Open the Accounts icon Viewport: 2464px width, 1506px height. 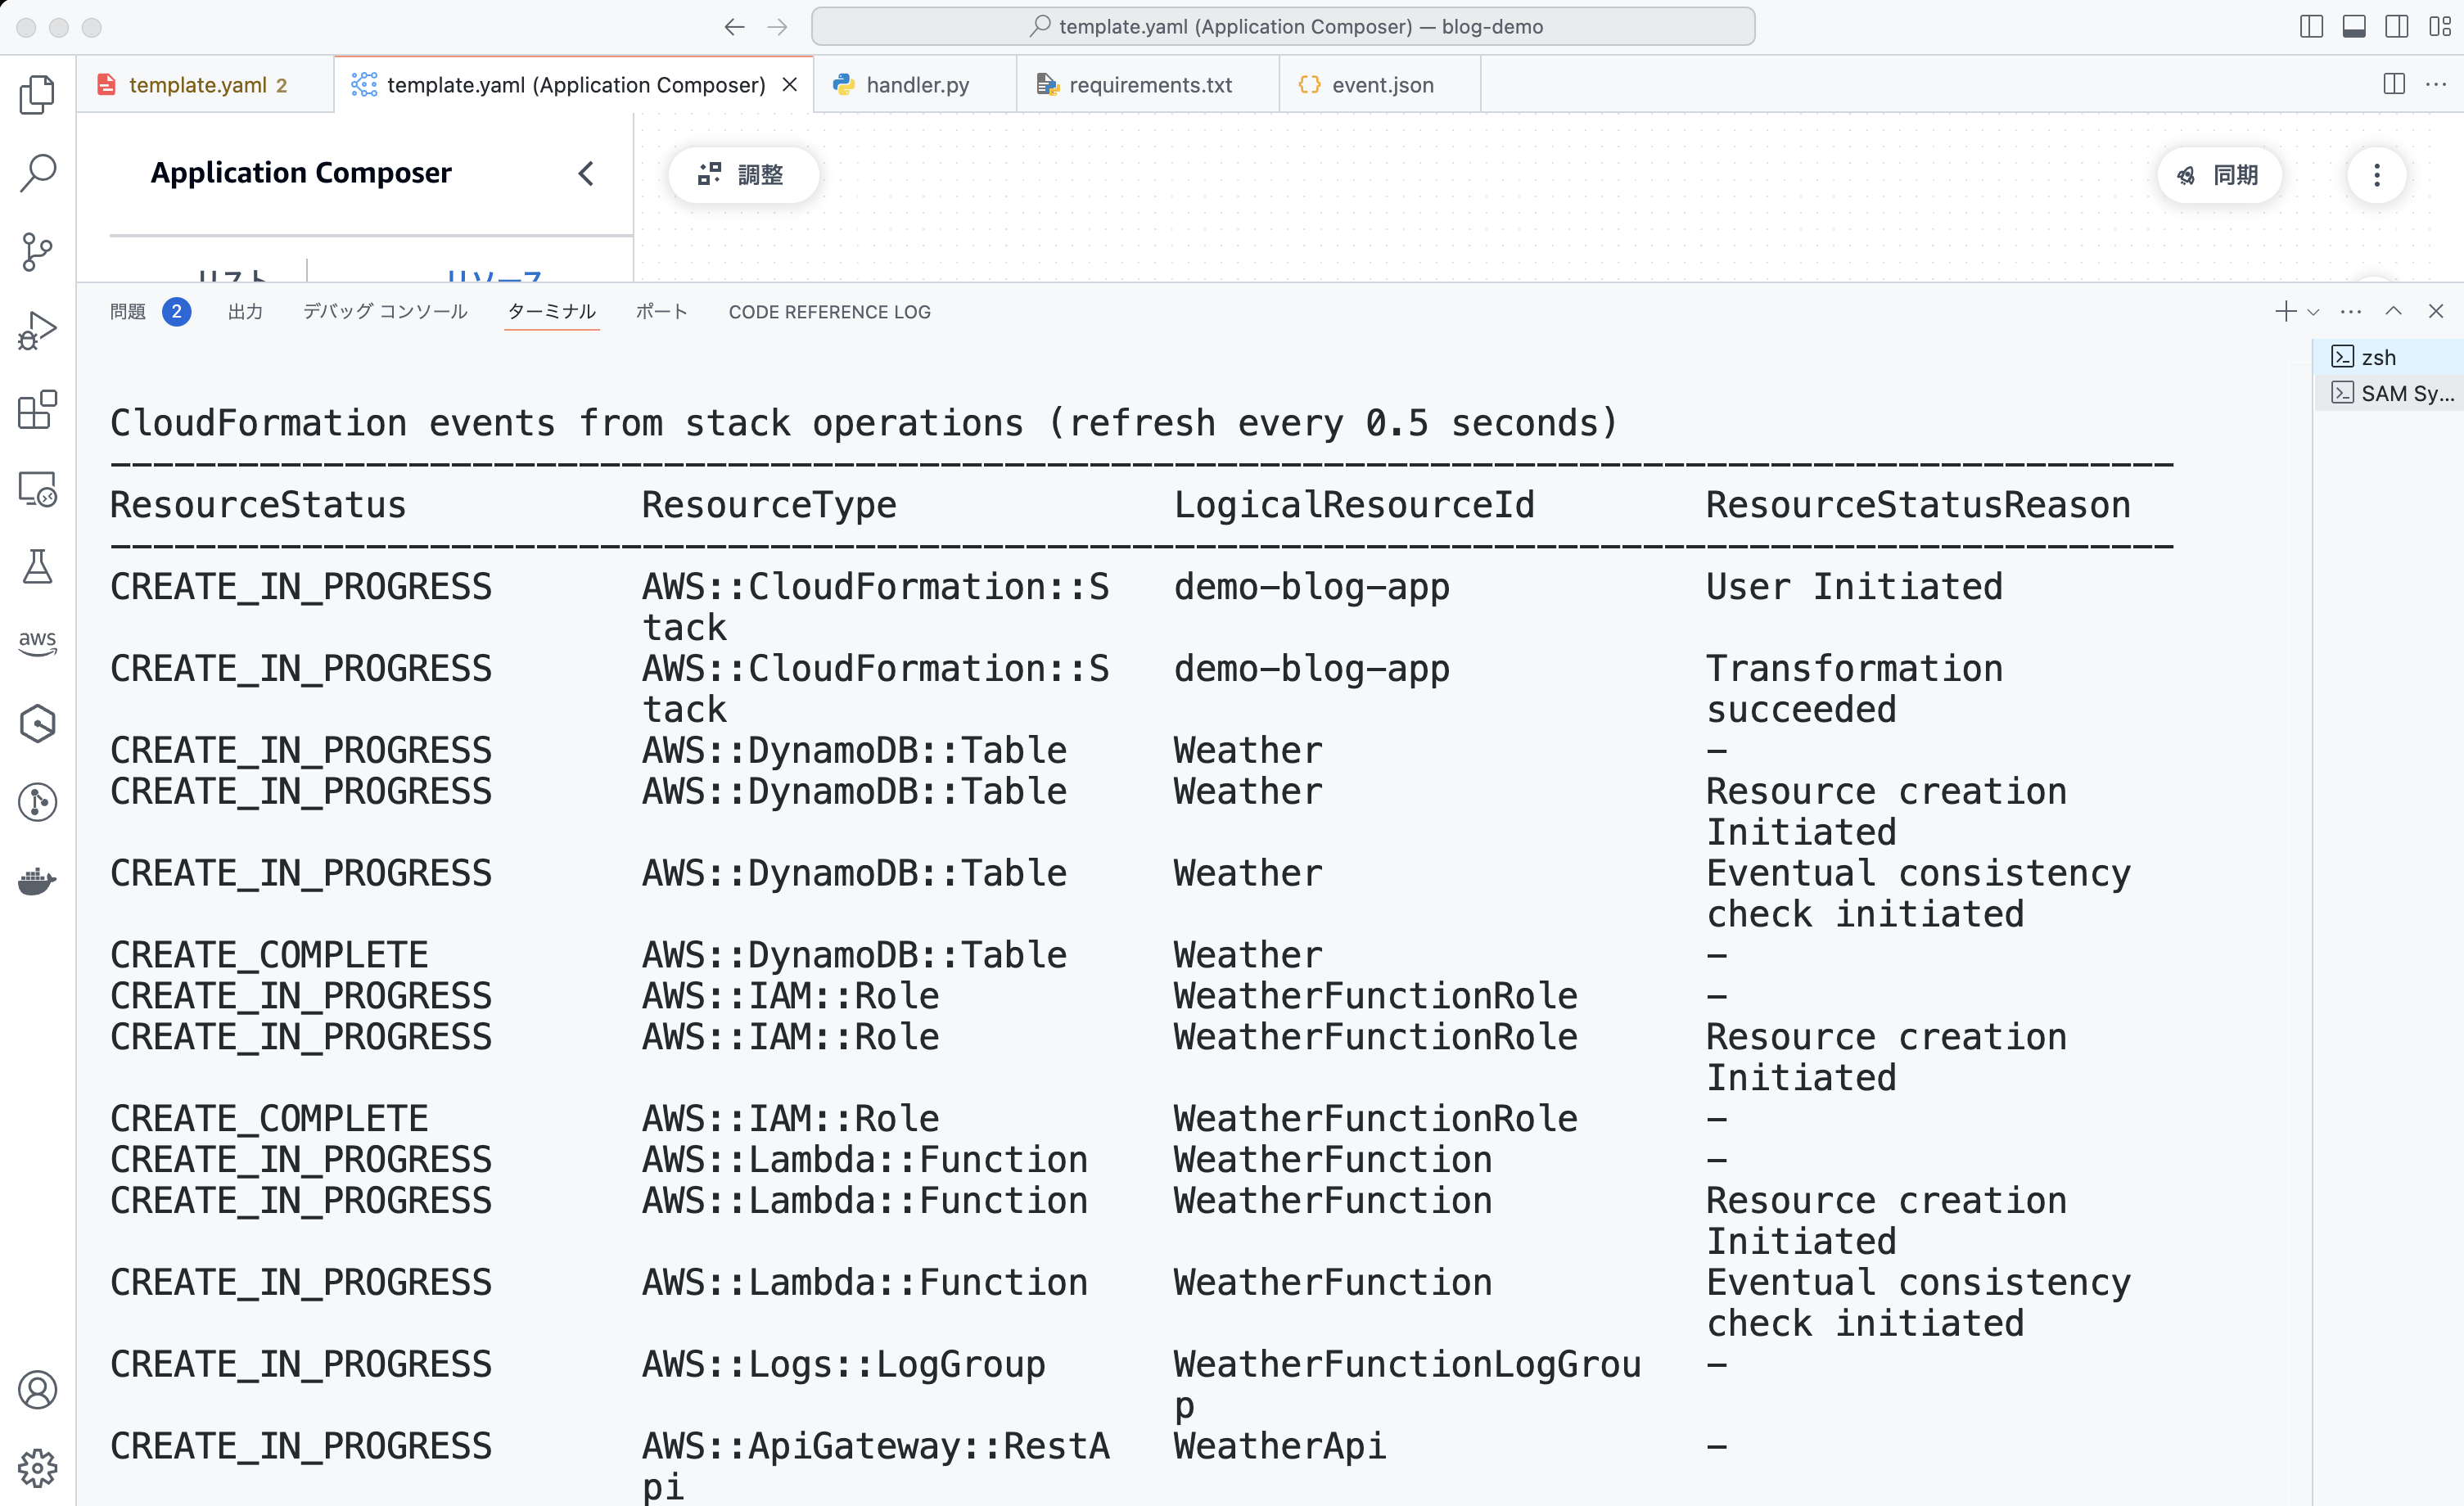(37, 1390)
